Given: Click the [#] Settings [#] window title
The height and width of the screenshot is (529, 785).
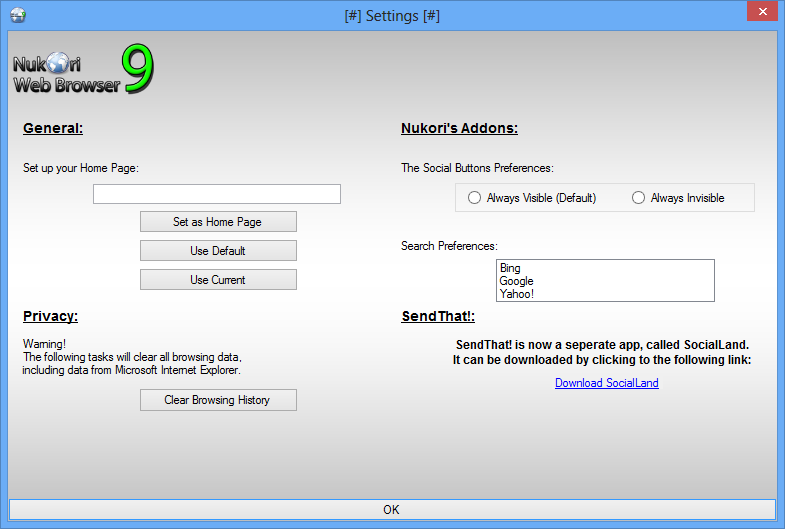Looking at the screenshot, I should tap(392, 16).
